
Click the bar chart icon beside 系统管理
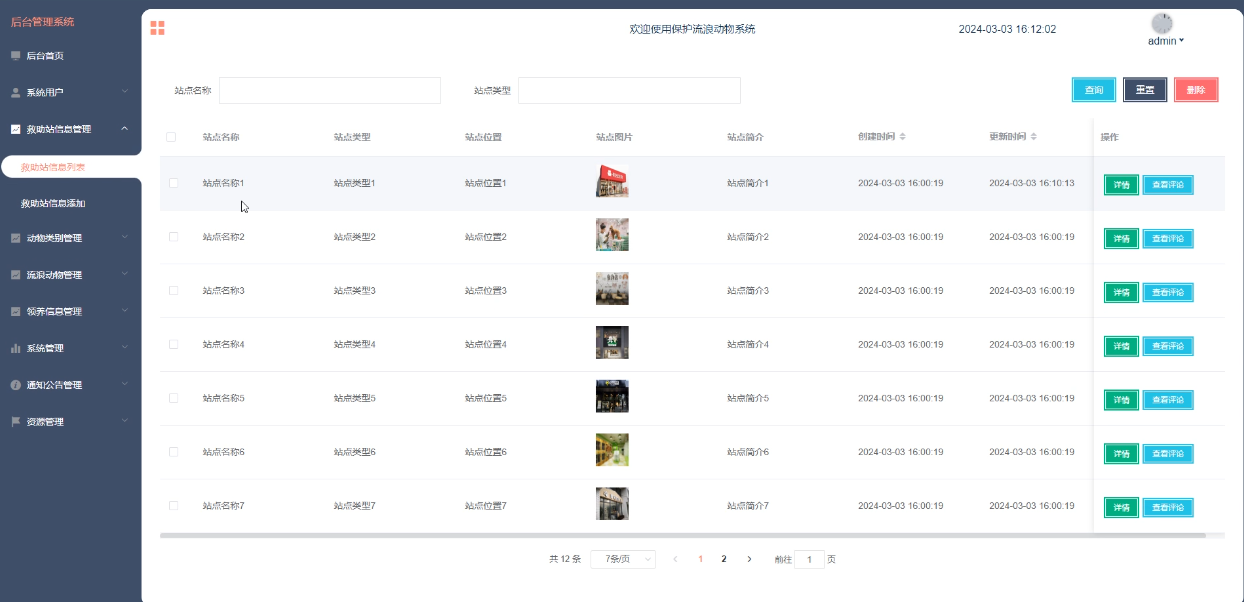pyautogui.click(x=15, y=348)
